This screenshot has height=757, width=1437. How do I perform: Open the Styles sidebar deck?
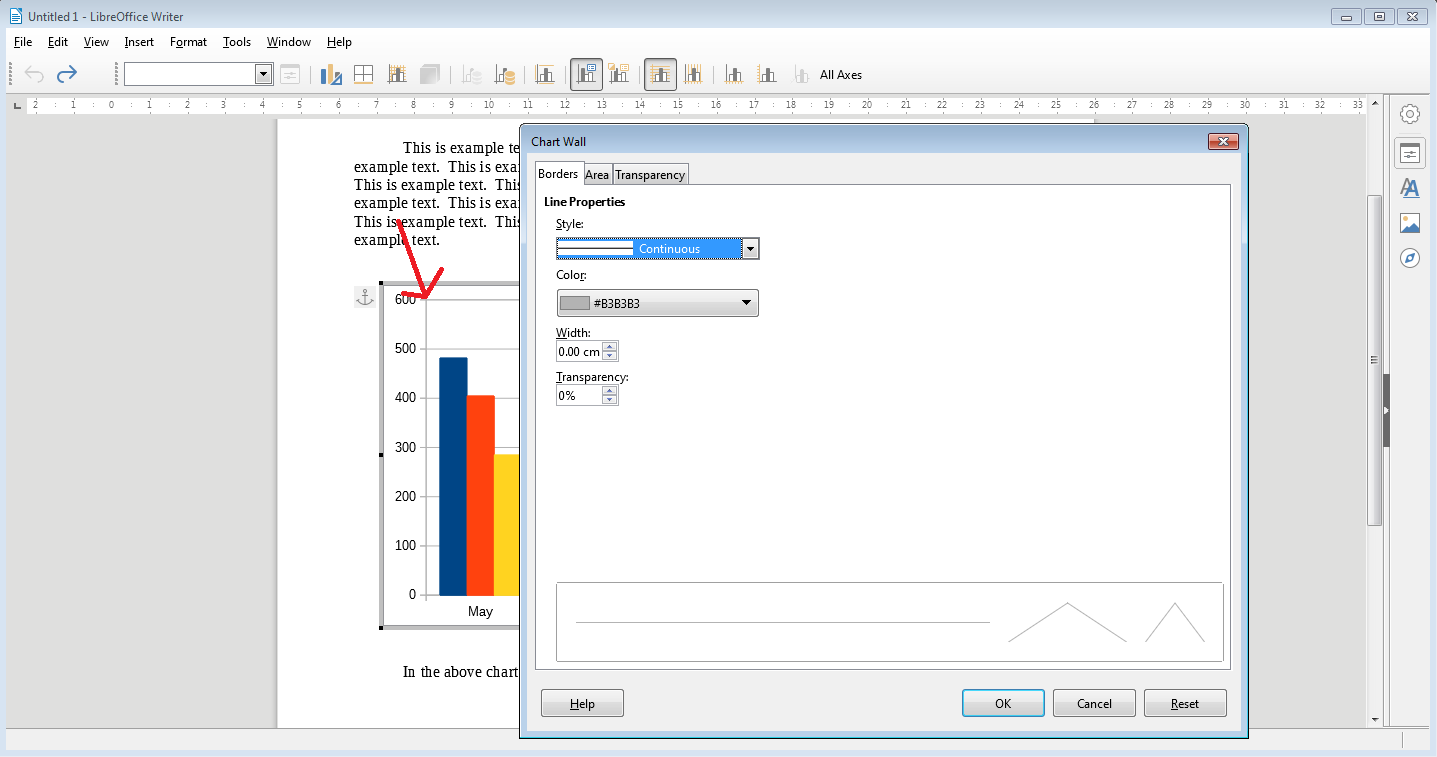tap(1410, 188)
